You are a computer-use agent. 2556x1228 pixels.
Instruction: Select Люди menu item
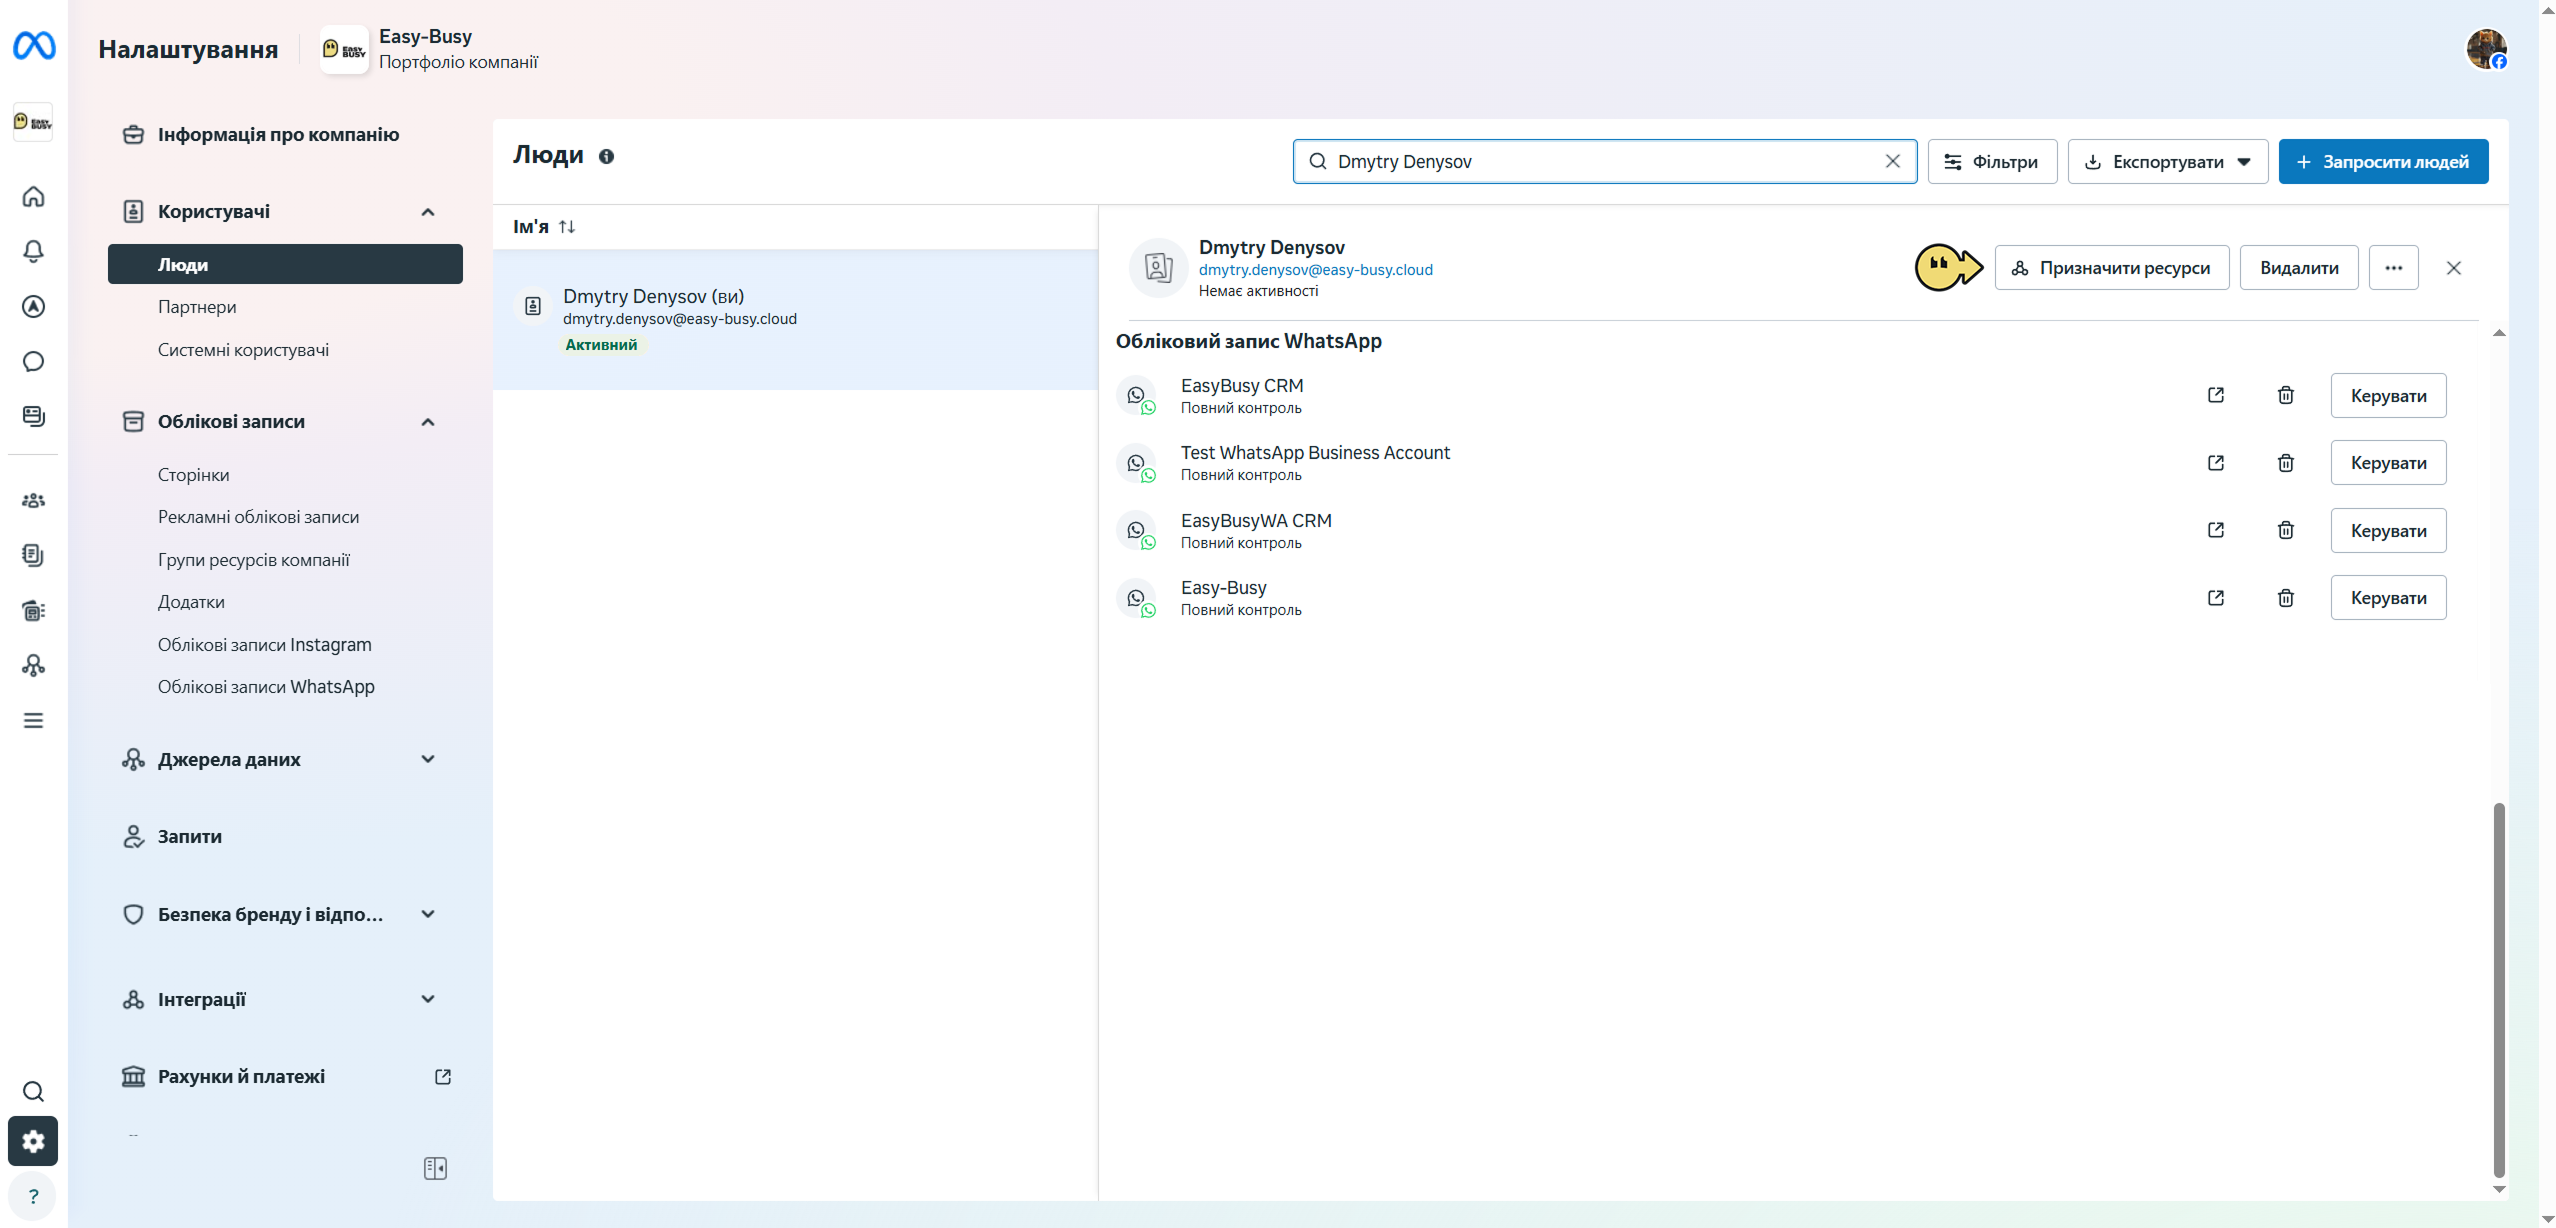point(285,264)
